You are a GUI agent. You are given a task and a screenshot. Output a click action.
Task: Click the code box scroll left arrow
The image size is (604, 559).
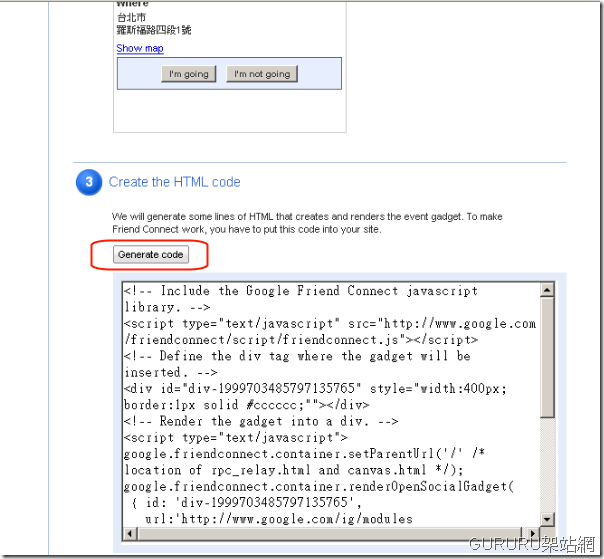click(x=130, y=534)
